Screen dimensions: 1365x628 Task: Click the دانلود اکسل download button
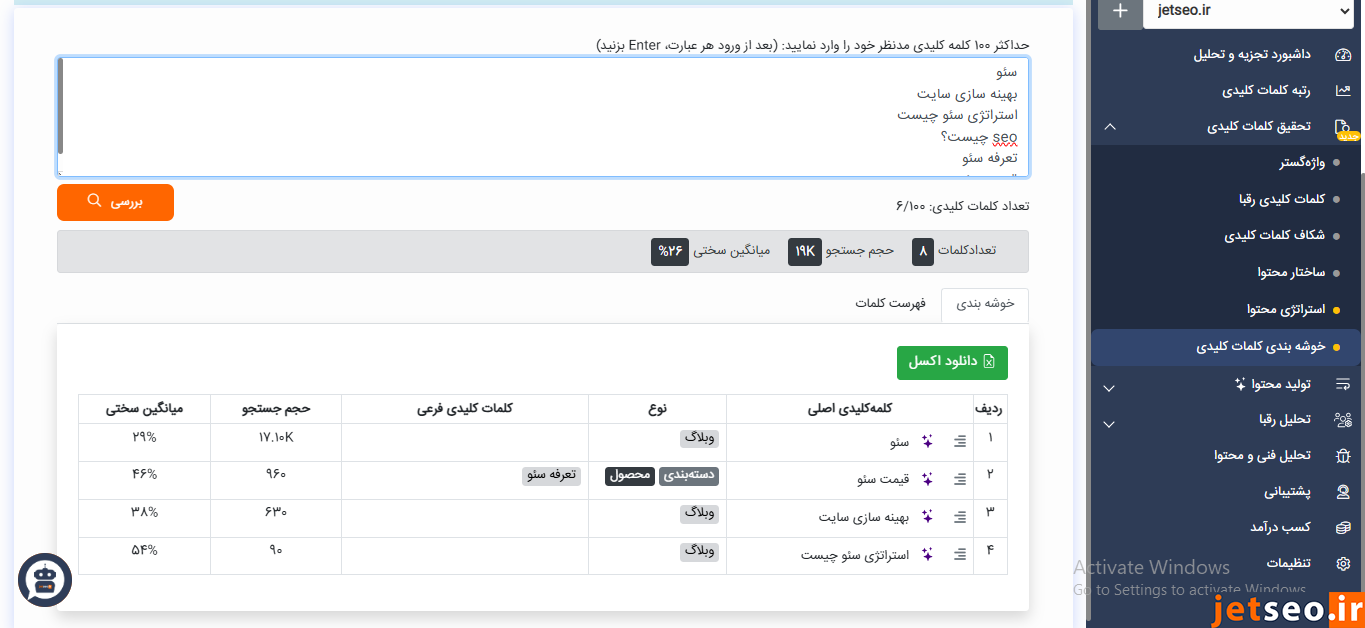[952, 363]
